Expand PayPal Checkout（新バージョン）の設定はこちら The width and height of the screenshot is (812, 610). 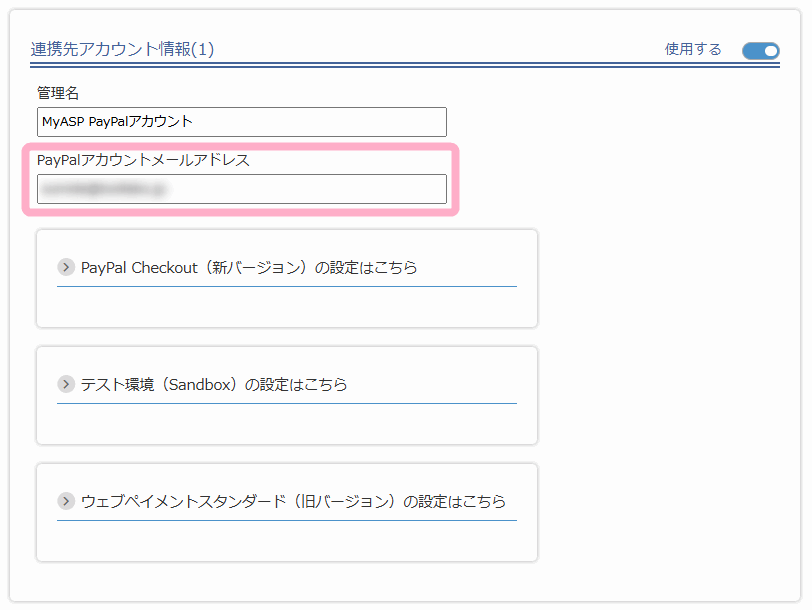point(249,267)
